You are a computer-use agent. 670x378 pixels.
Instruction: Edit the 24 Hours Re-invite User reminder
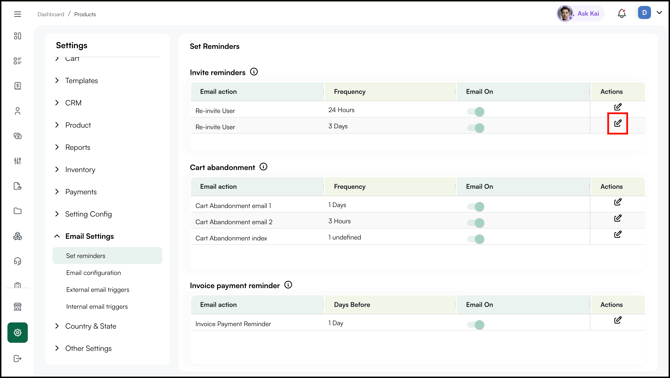617,107
